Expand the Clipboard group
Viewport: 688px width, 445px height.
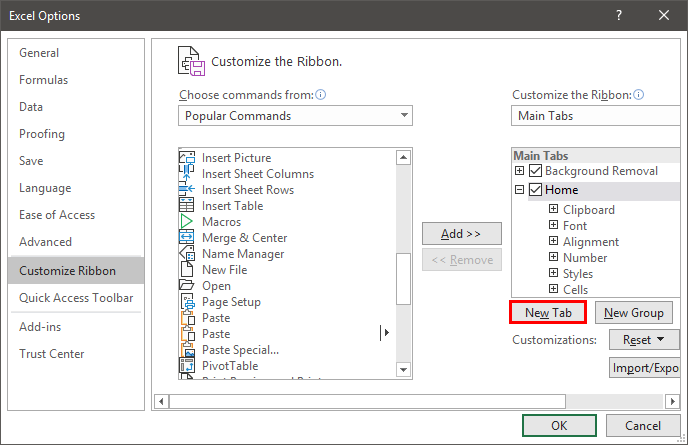tap(554, 208)
